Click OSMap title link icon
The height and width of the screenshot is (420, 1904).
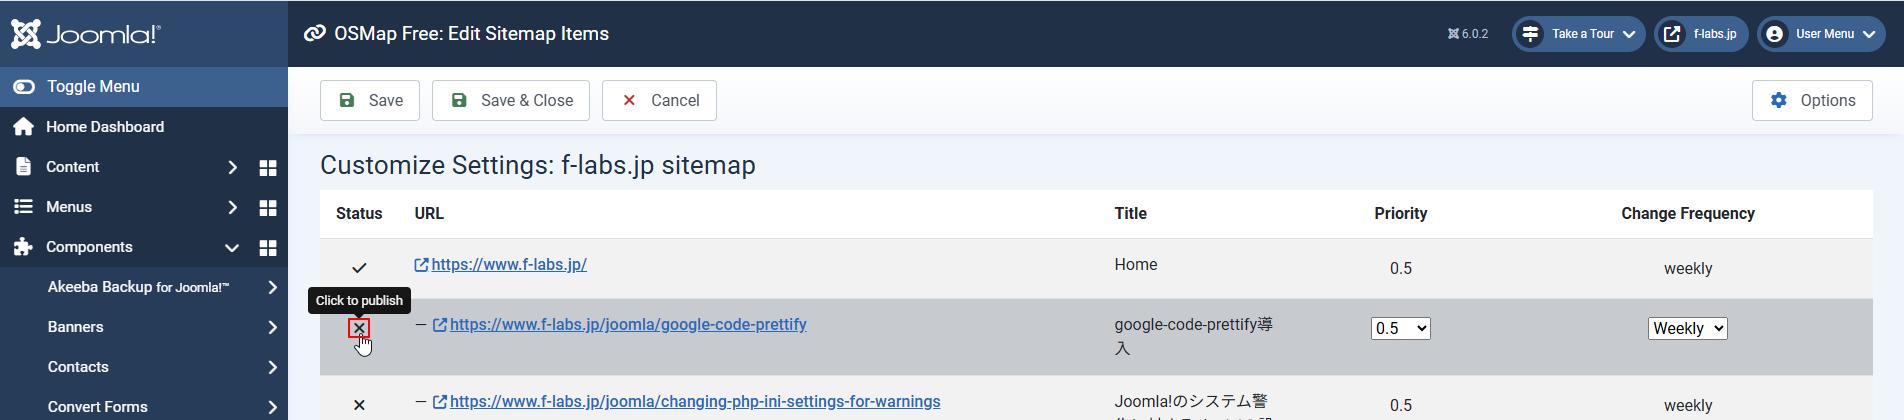pyautogui.click(x=315, y=34)
